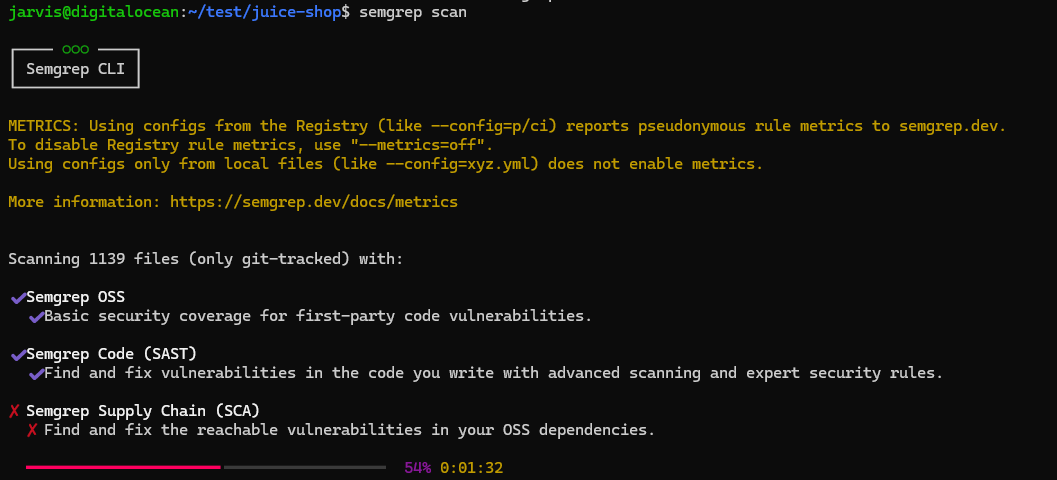
Task: Open the semgrep.dev/docs/metrics link
Action: (313, 202)
